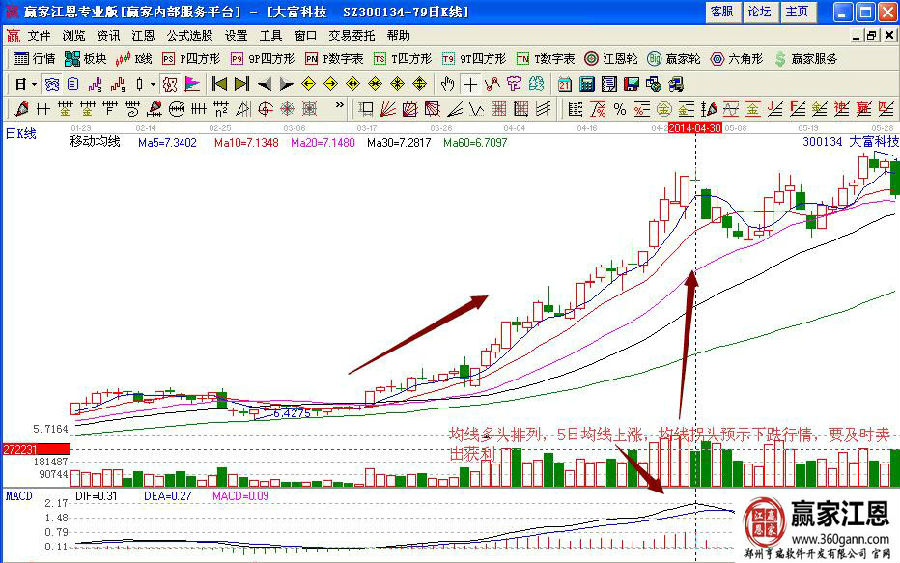The height and width of the screenshot is (563, 900).
Task: Expand the 日 period dropdown arrow
Action: [x=34, y=84]
